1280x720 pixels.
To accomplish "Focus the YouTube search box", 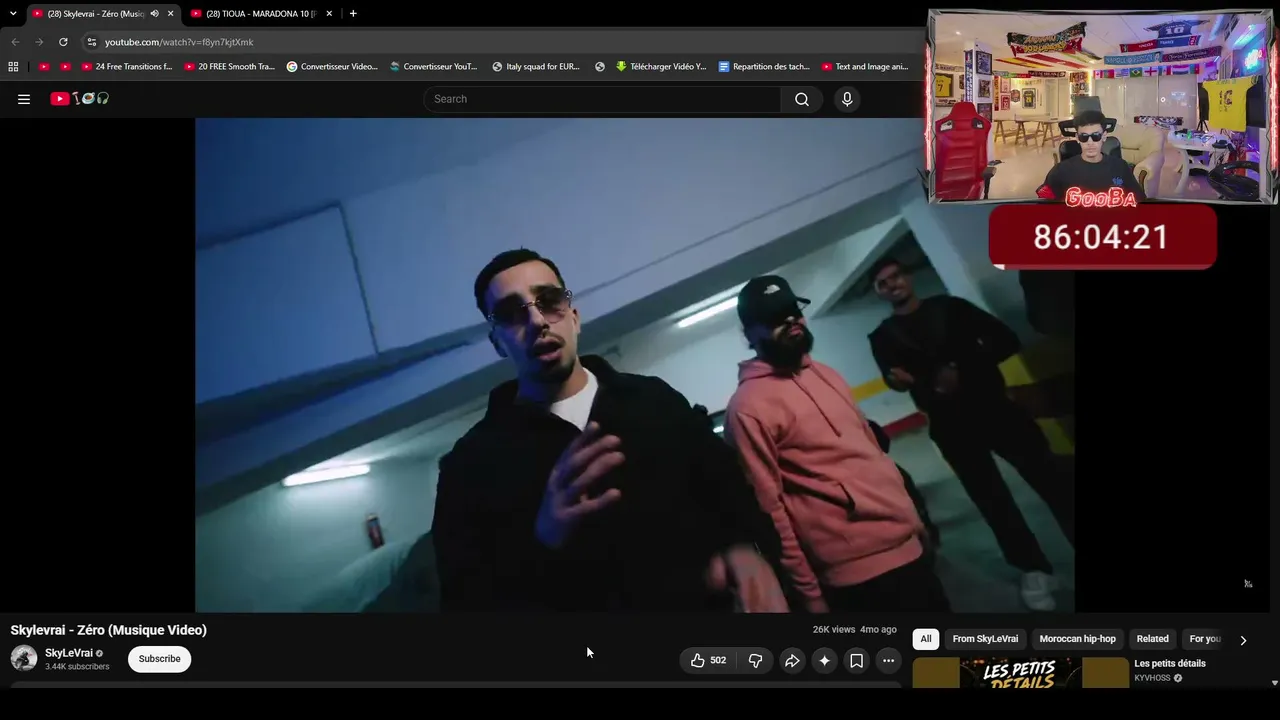I will click(x=603, y=99).
